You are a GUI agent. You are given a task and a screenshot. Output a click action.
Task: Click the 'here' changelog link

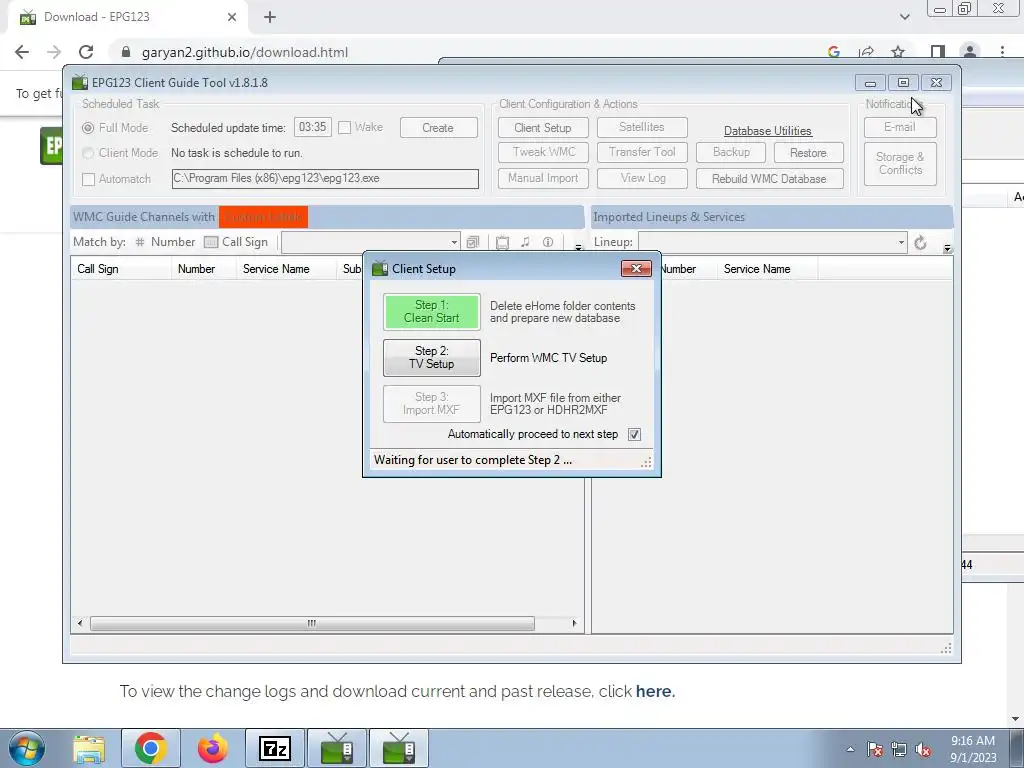click(x=655, y=691)
